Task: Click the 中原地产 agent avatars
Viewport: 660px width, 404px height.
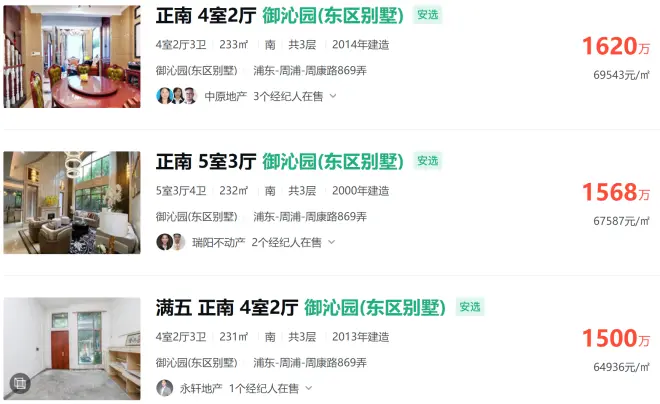Action: tap(177, 96)
